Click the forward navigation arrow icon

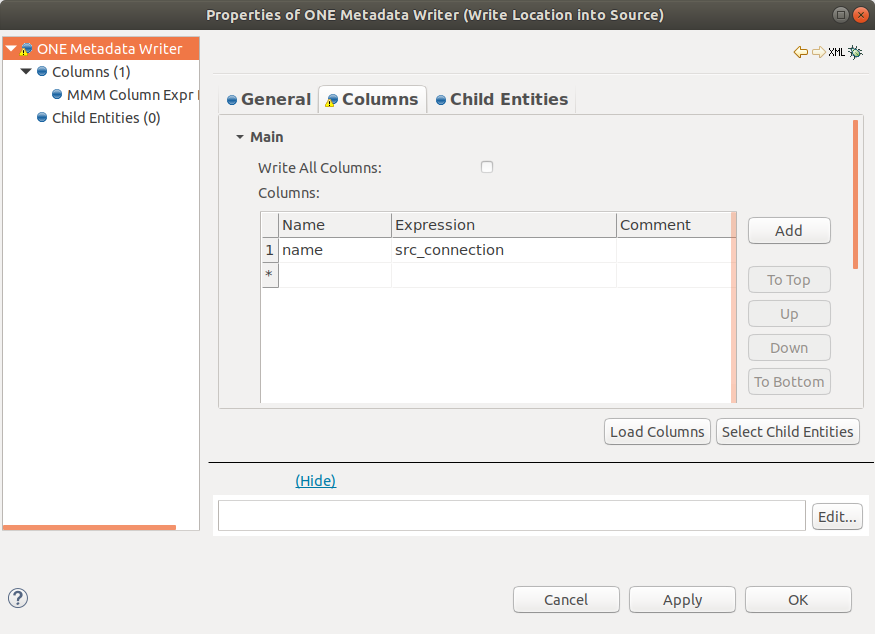(x=819, y=52)
